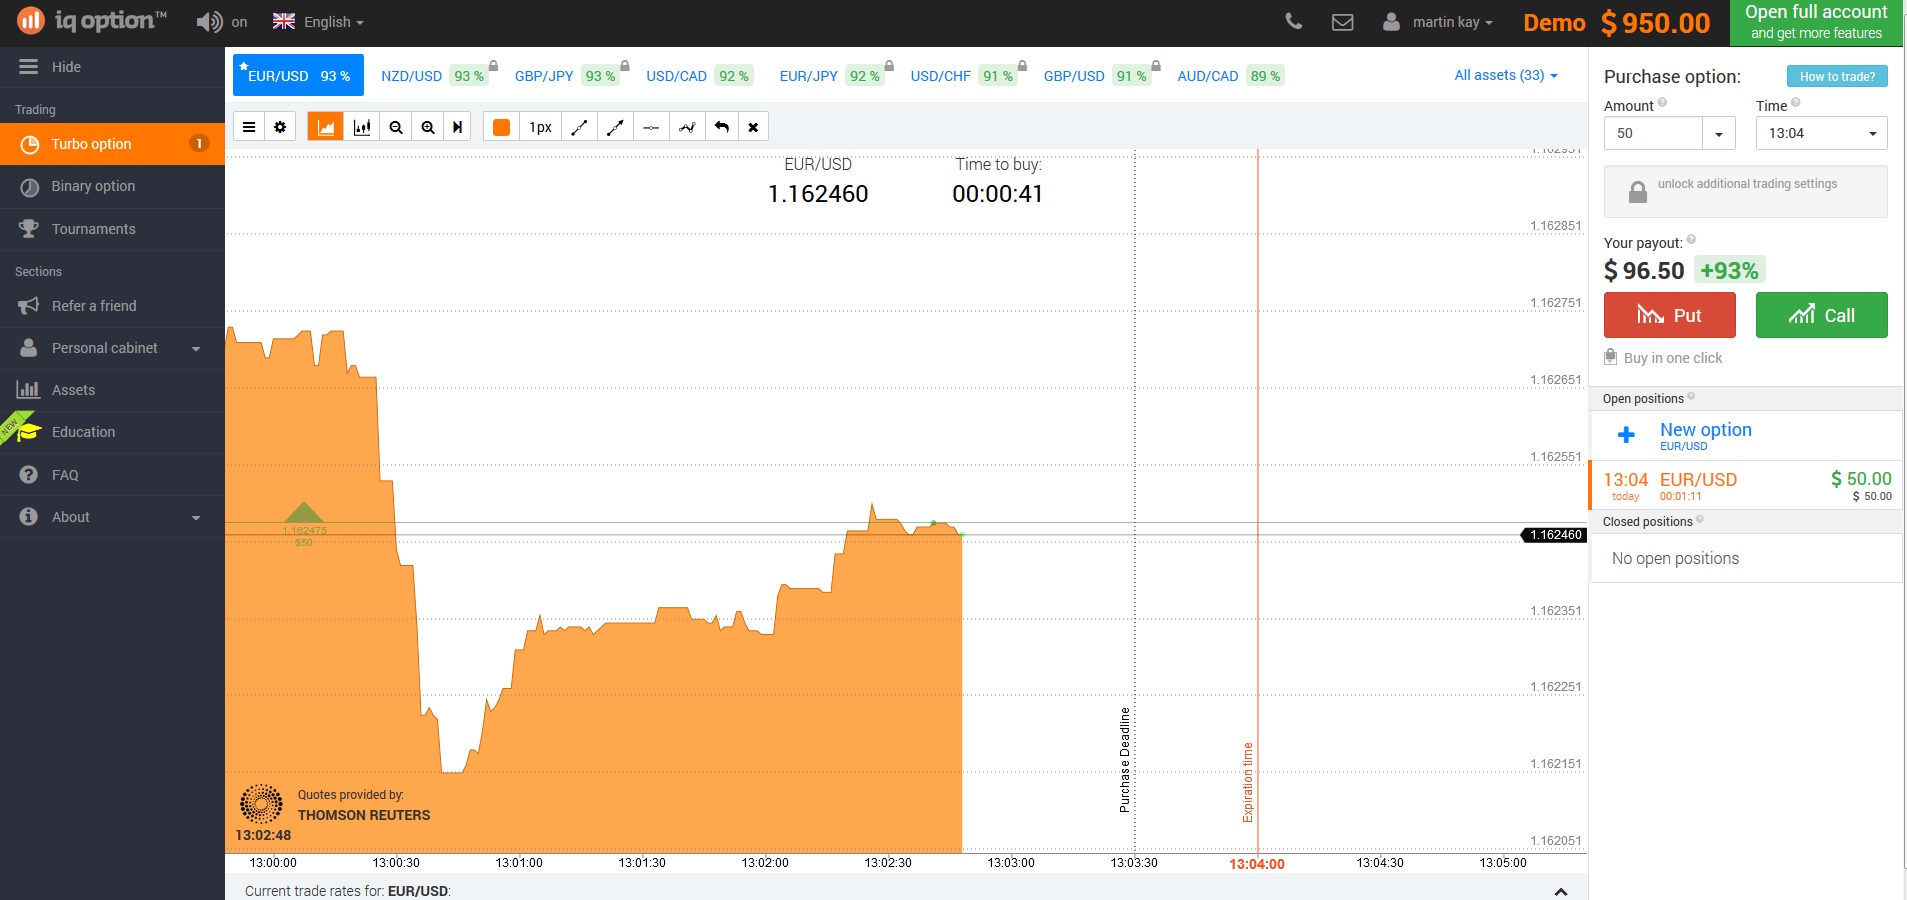Open the chart list menu icon

tap(249, 127)
